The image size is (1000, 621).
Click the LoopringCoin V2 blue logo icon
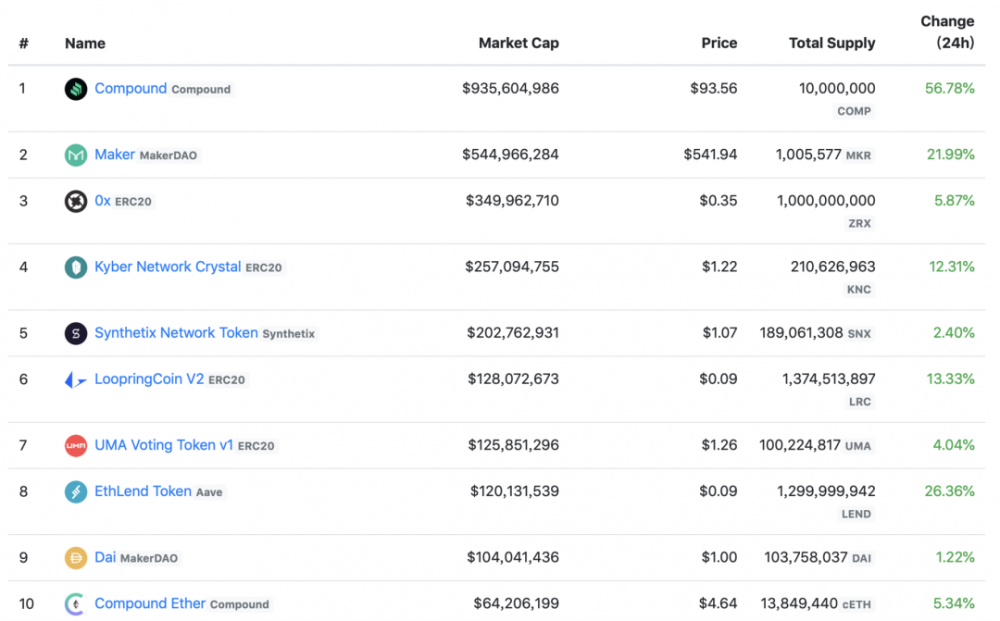pyautogui.click(x=76, y=380)
